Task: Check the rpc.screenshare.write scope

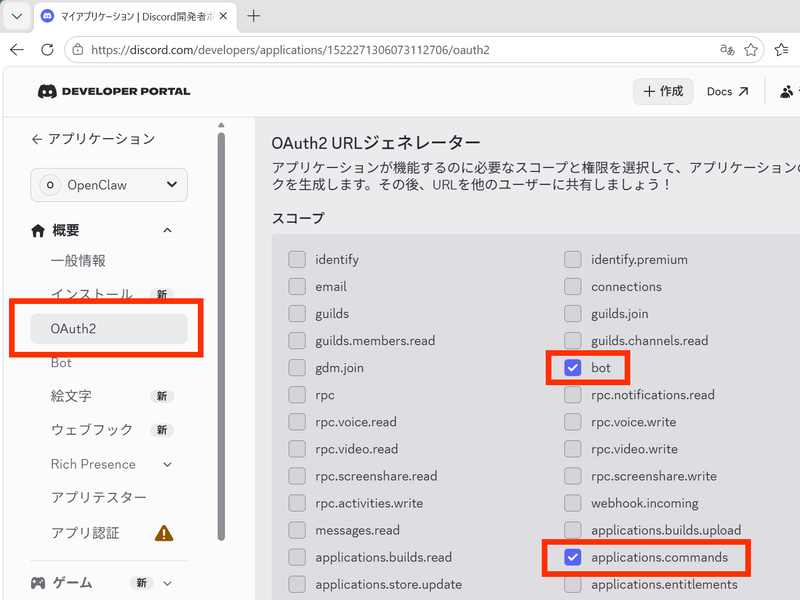Action: (x=572, y=476)
